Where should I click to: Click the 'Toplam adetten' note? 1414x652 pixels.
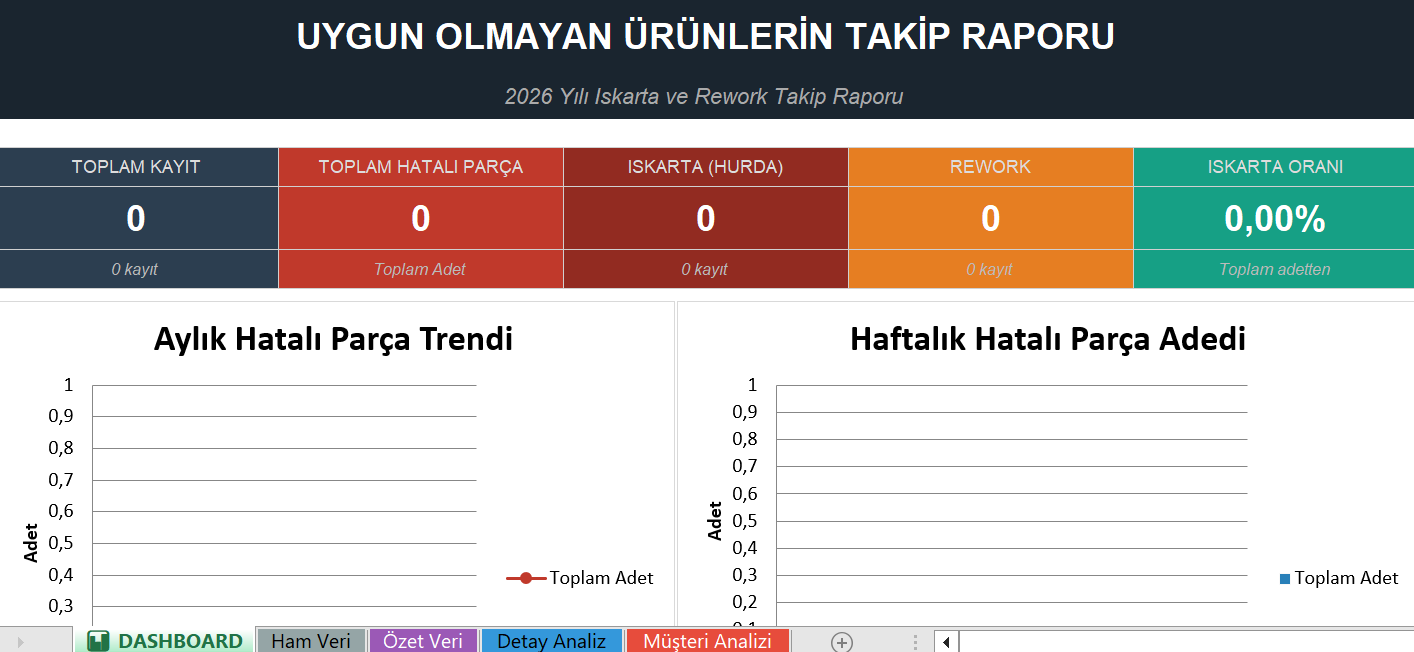[1275, 269]
